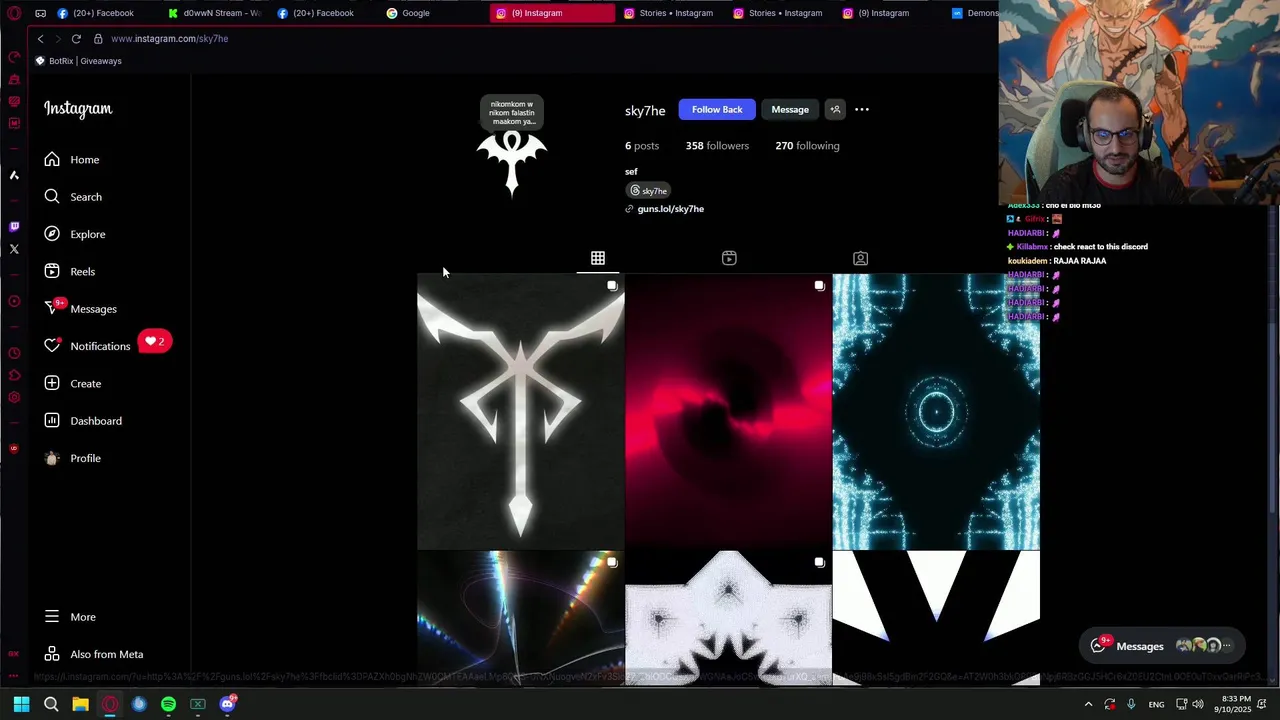Open the Dashboard page
The height and width of the screenshot is (720, 1280).
[x=82, y=421]
